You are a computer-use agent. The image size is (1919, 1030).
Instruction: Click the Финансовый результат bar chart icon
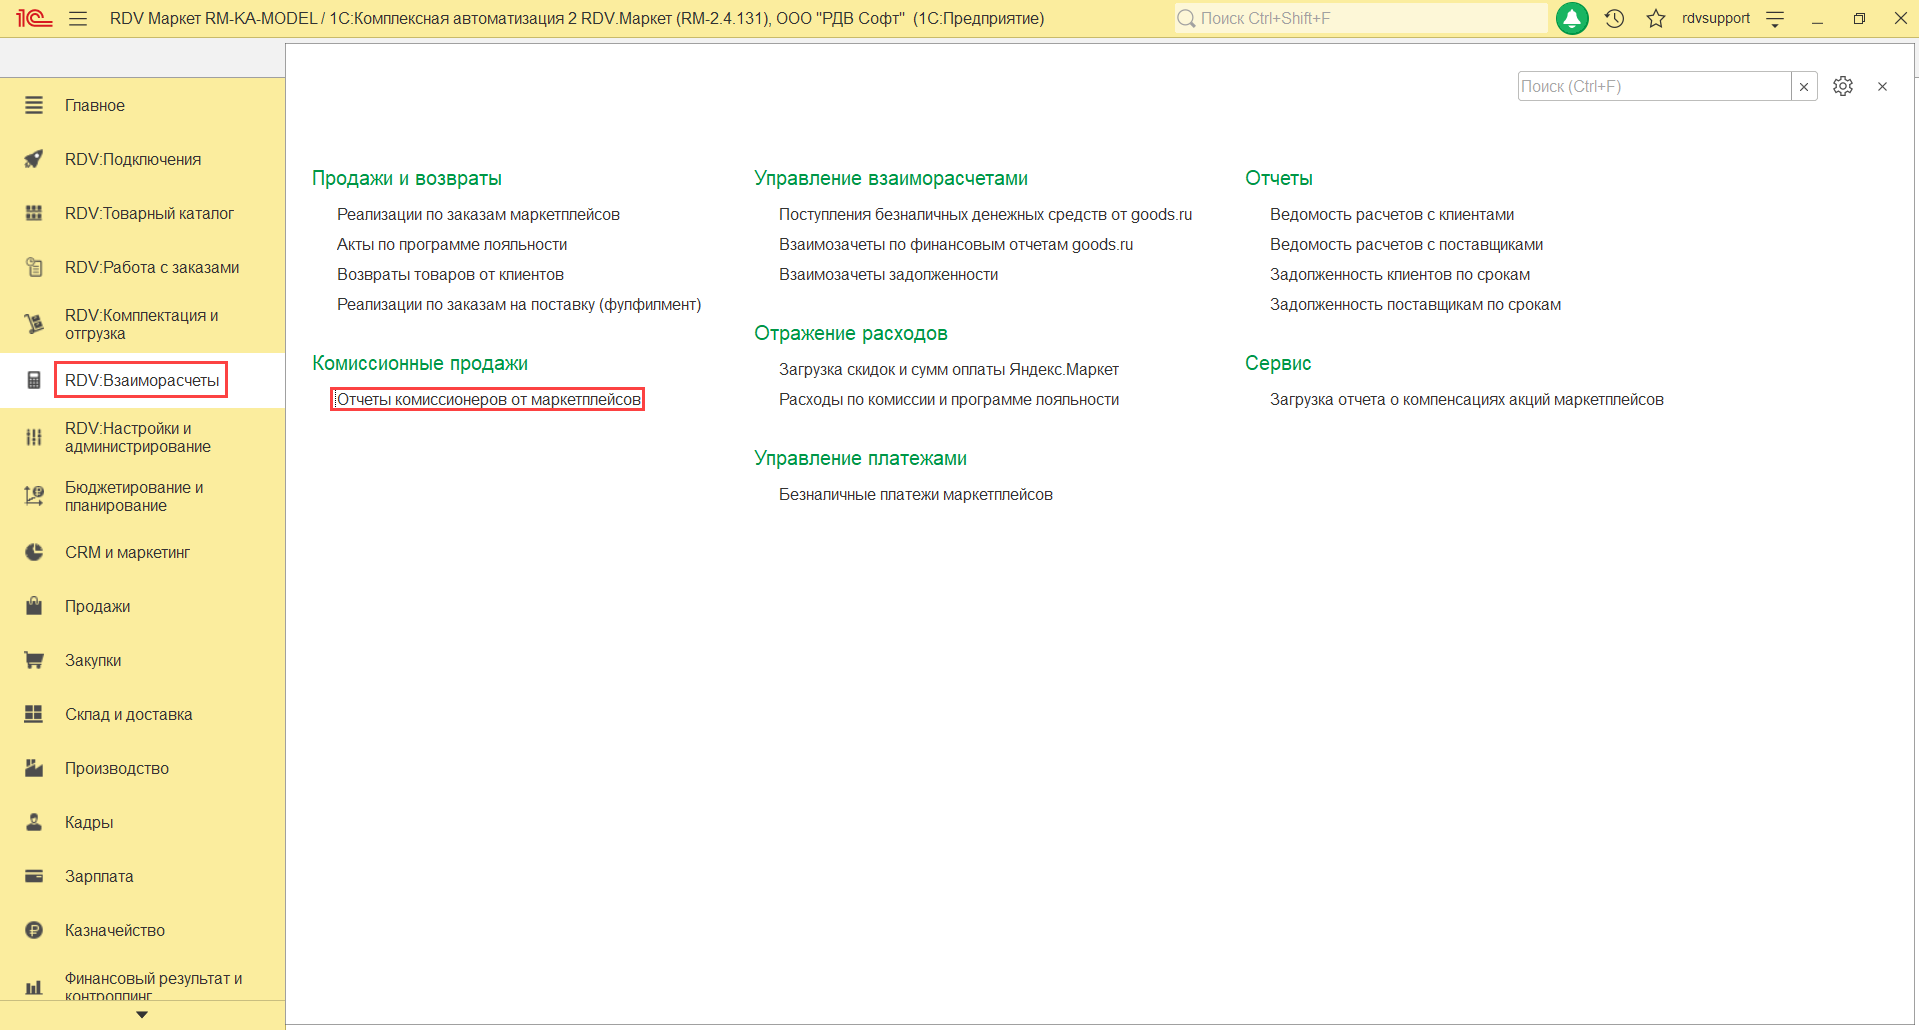click(34, 988)
